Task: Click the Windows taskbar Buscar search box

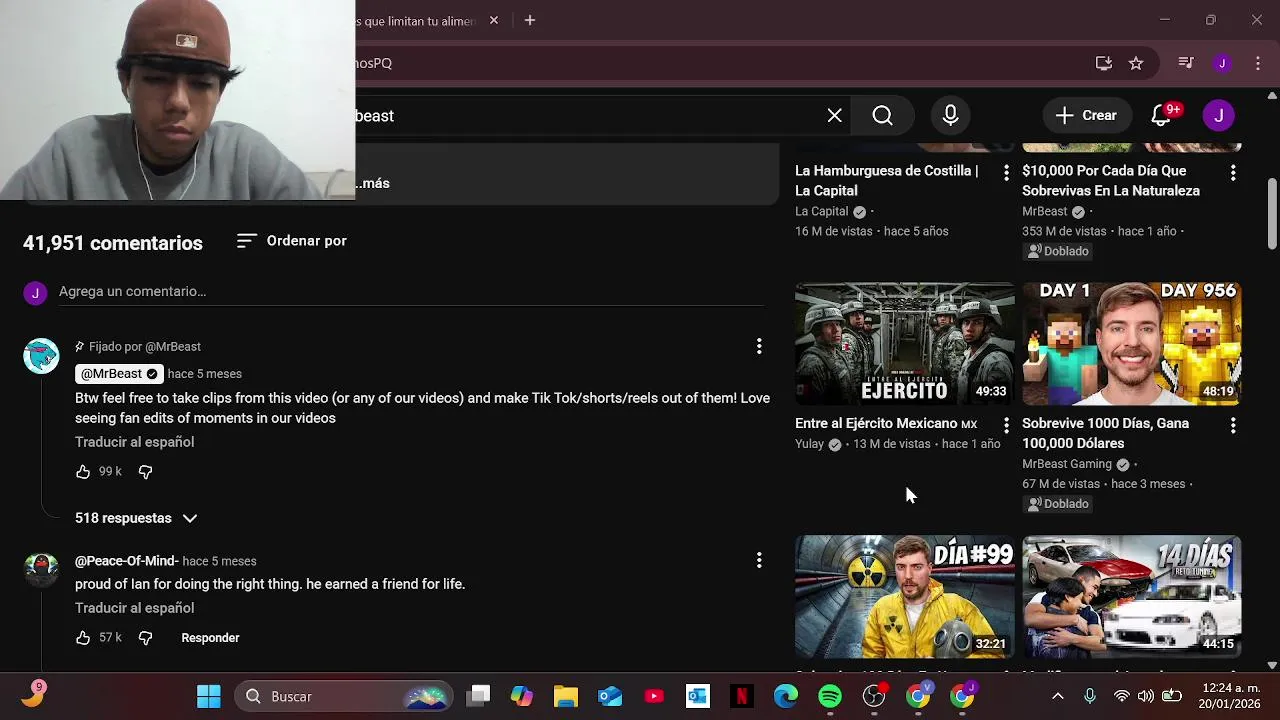Action: tap(343, 696)
